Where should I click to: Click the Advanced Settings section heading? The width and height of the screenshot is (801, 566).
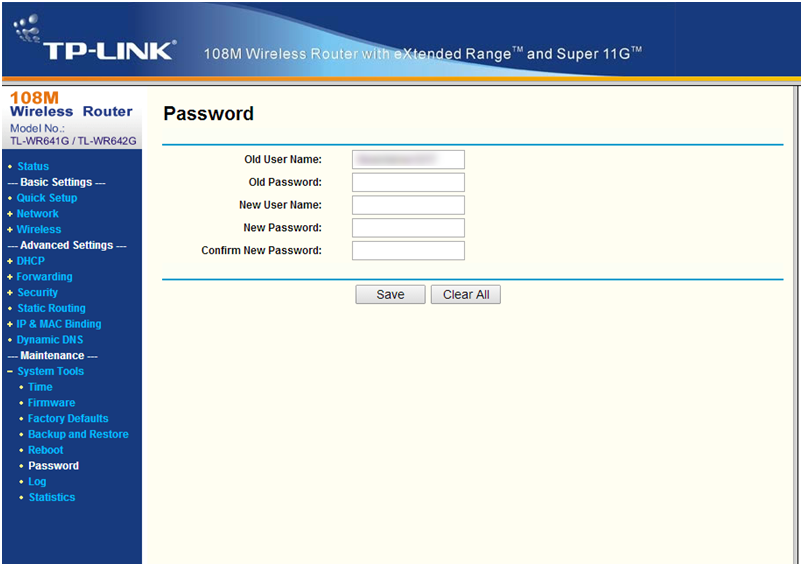pyautogui.click(x=66, y=246)
